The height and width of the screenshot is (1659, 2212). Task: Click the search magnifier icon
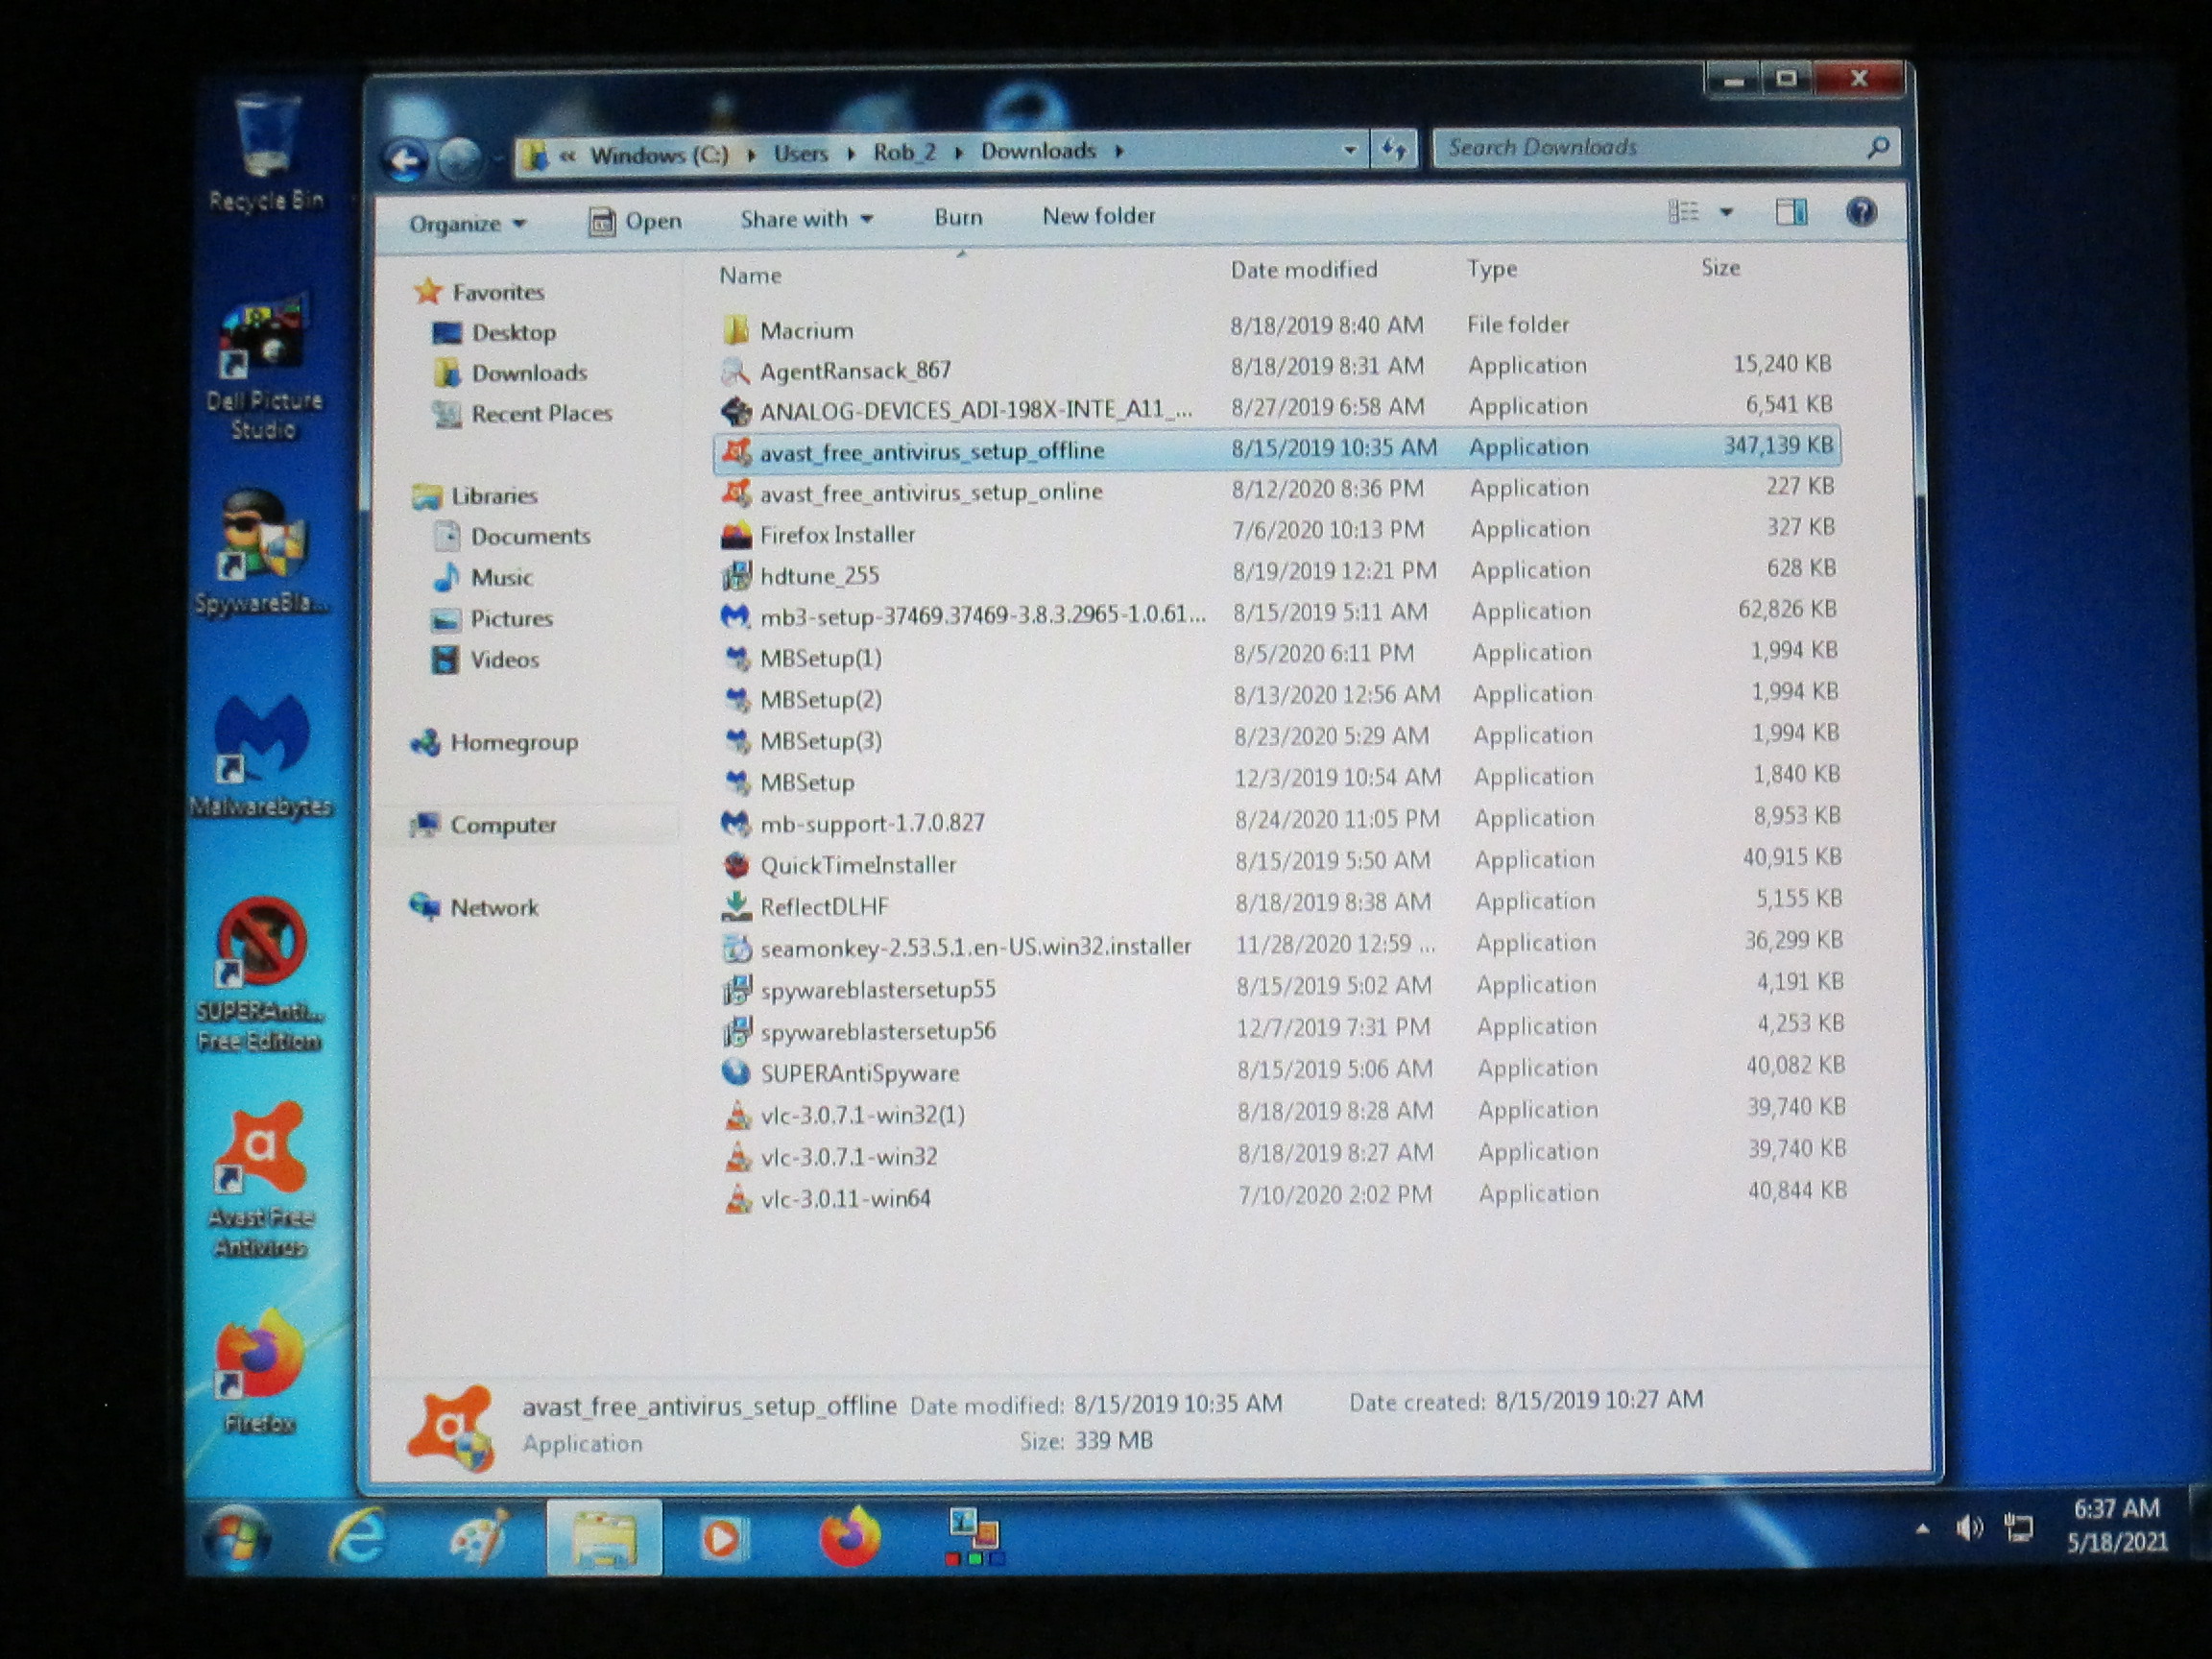coord(1877,147)
